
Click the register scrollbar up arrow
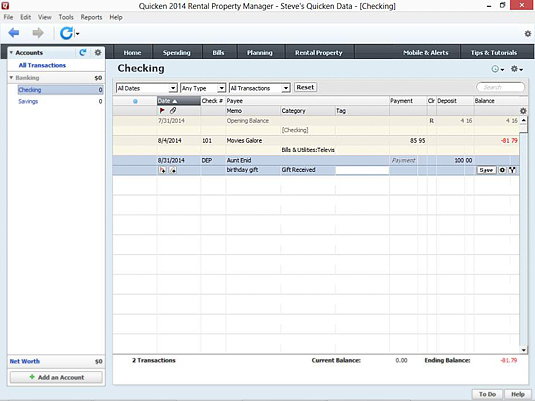[523, 120]
